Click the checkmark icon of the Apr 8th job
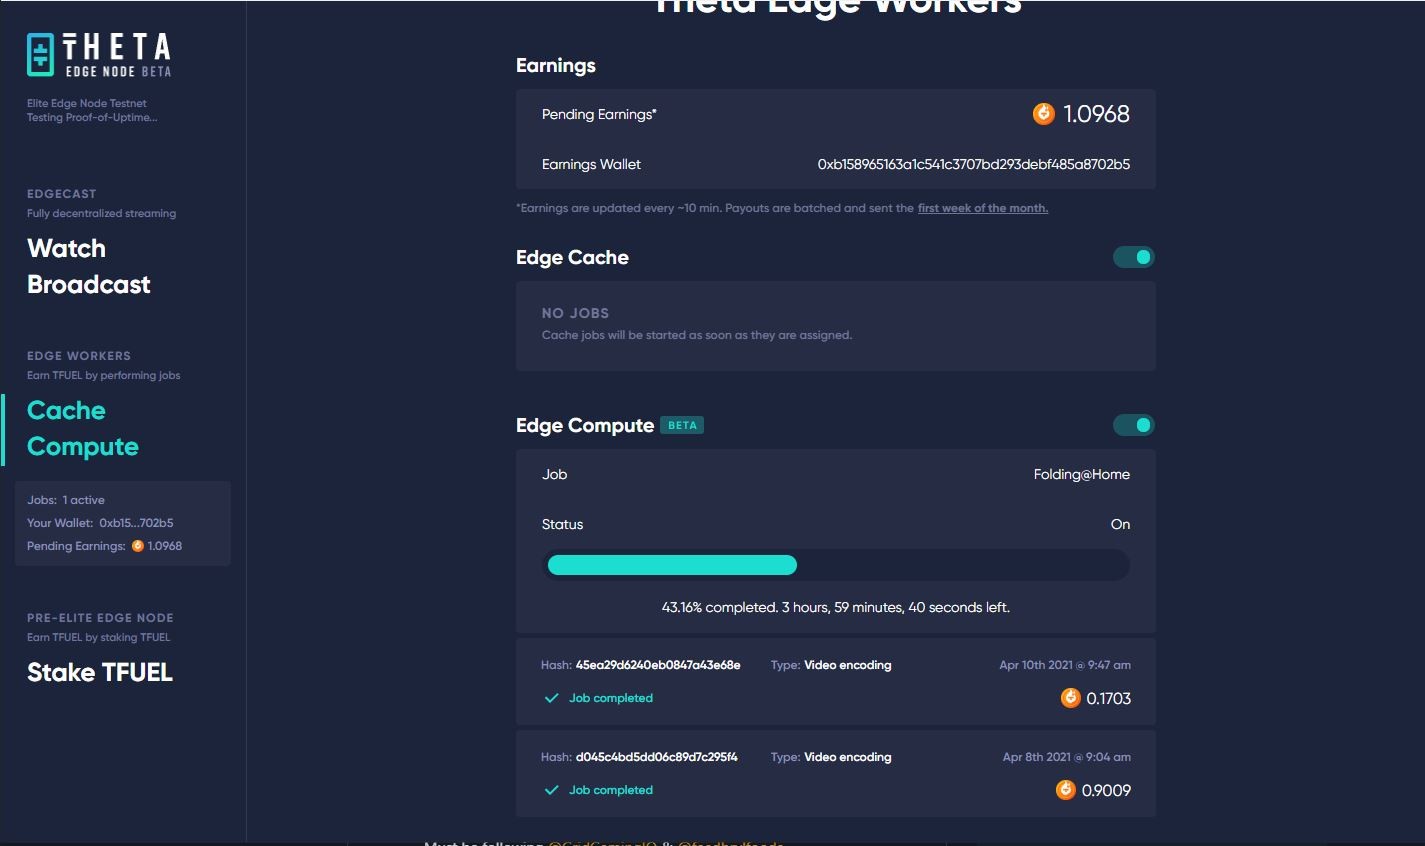 click(x=551, y=790)
